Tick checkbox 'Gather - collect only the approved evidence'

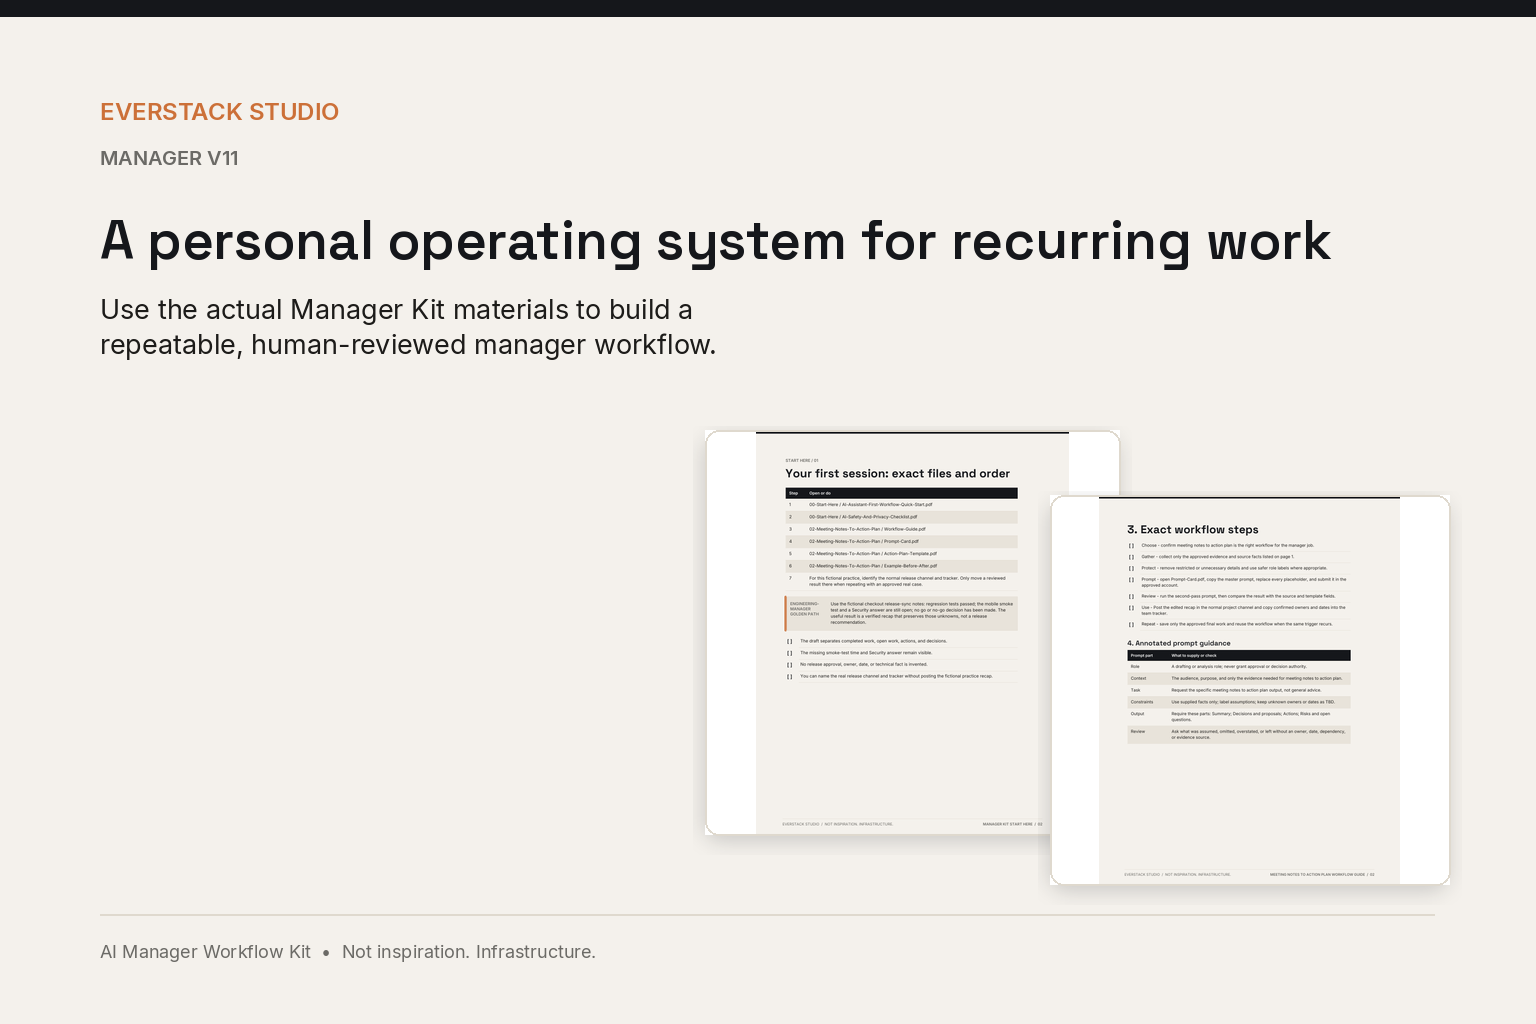[x=1132, y=557]
